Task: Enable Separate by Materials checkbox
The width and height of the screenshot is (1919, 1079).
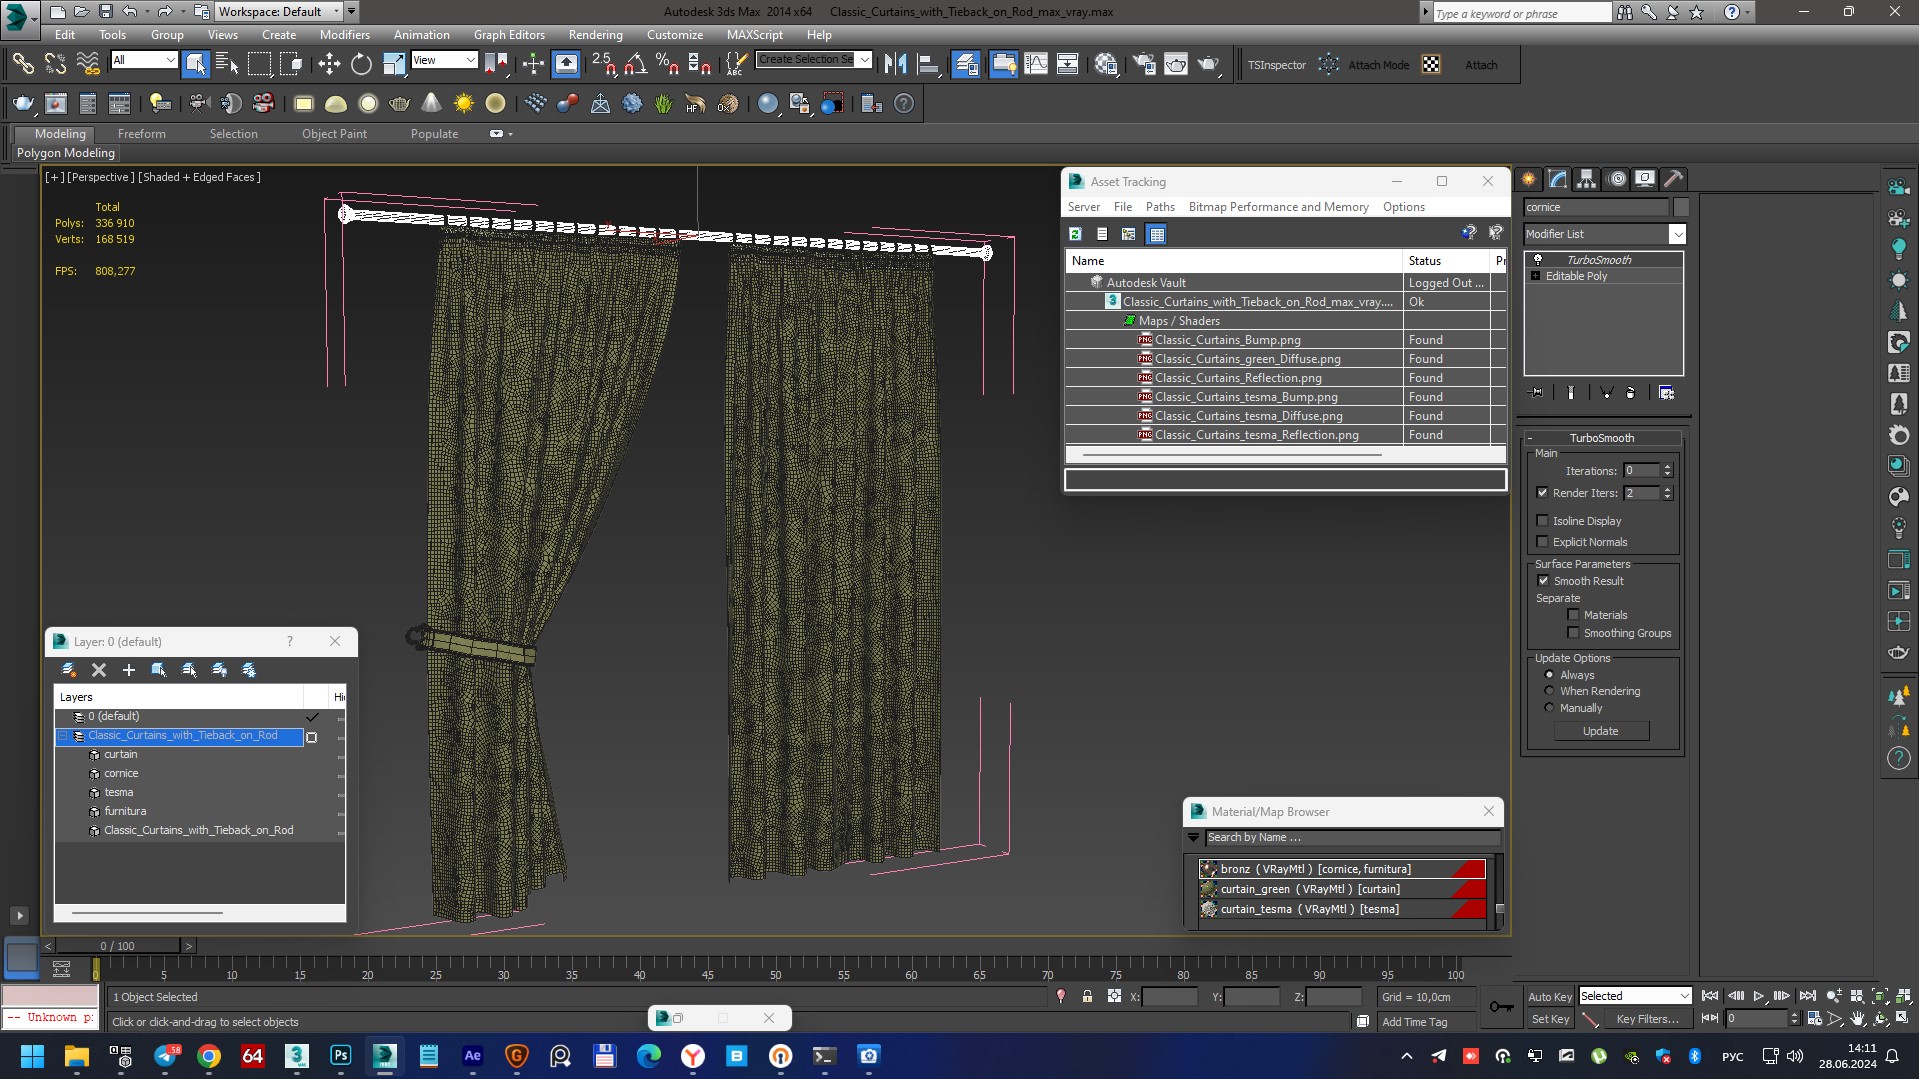Action: tap(1573, 615)
